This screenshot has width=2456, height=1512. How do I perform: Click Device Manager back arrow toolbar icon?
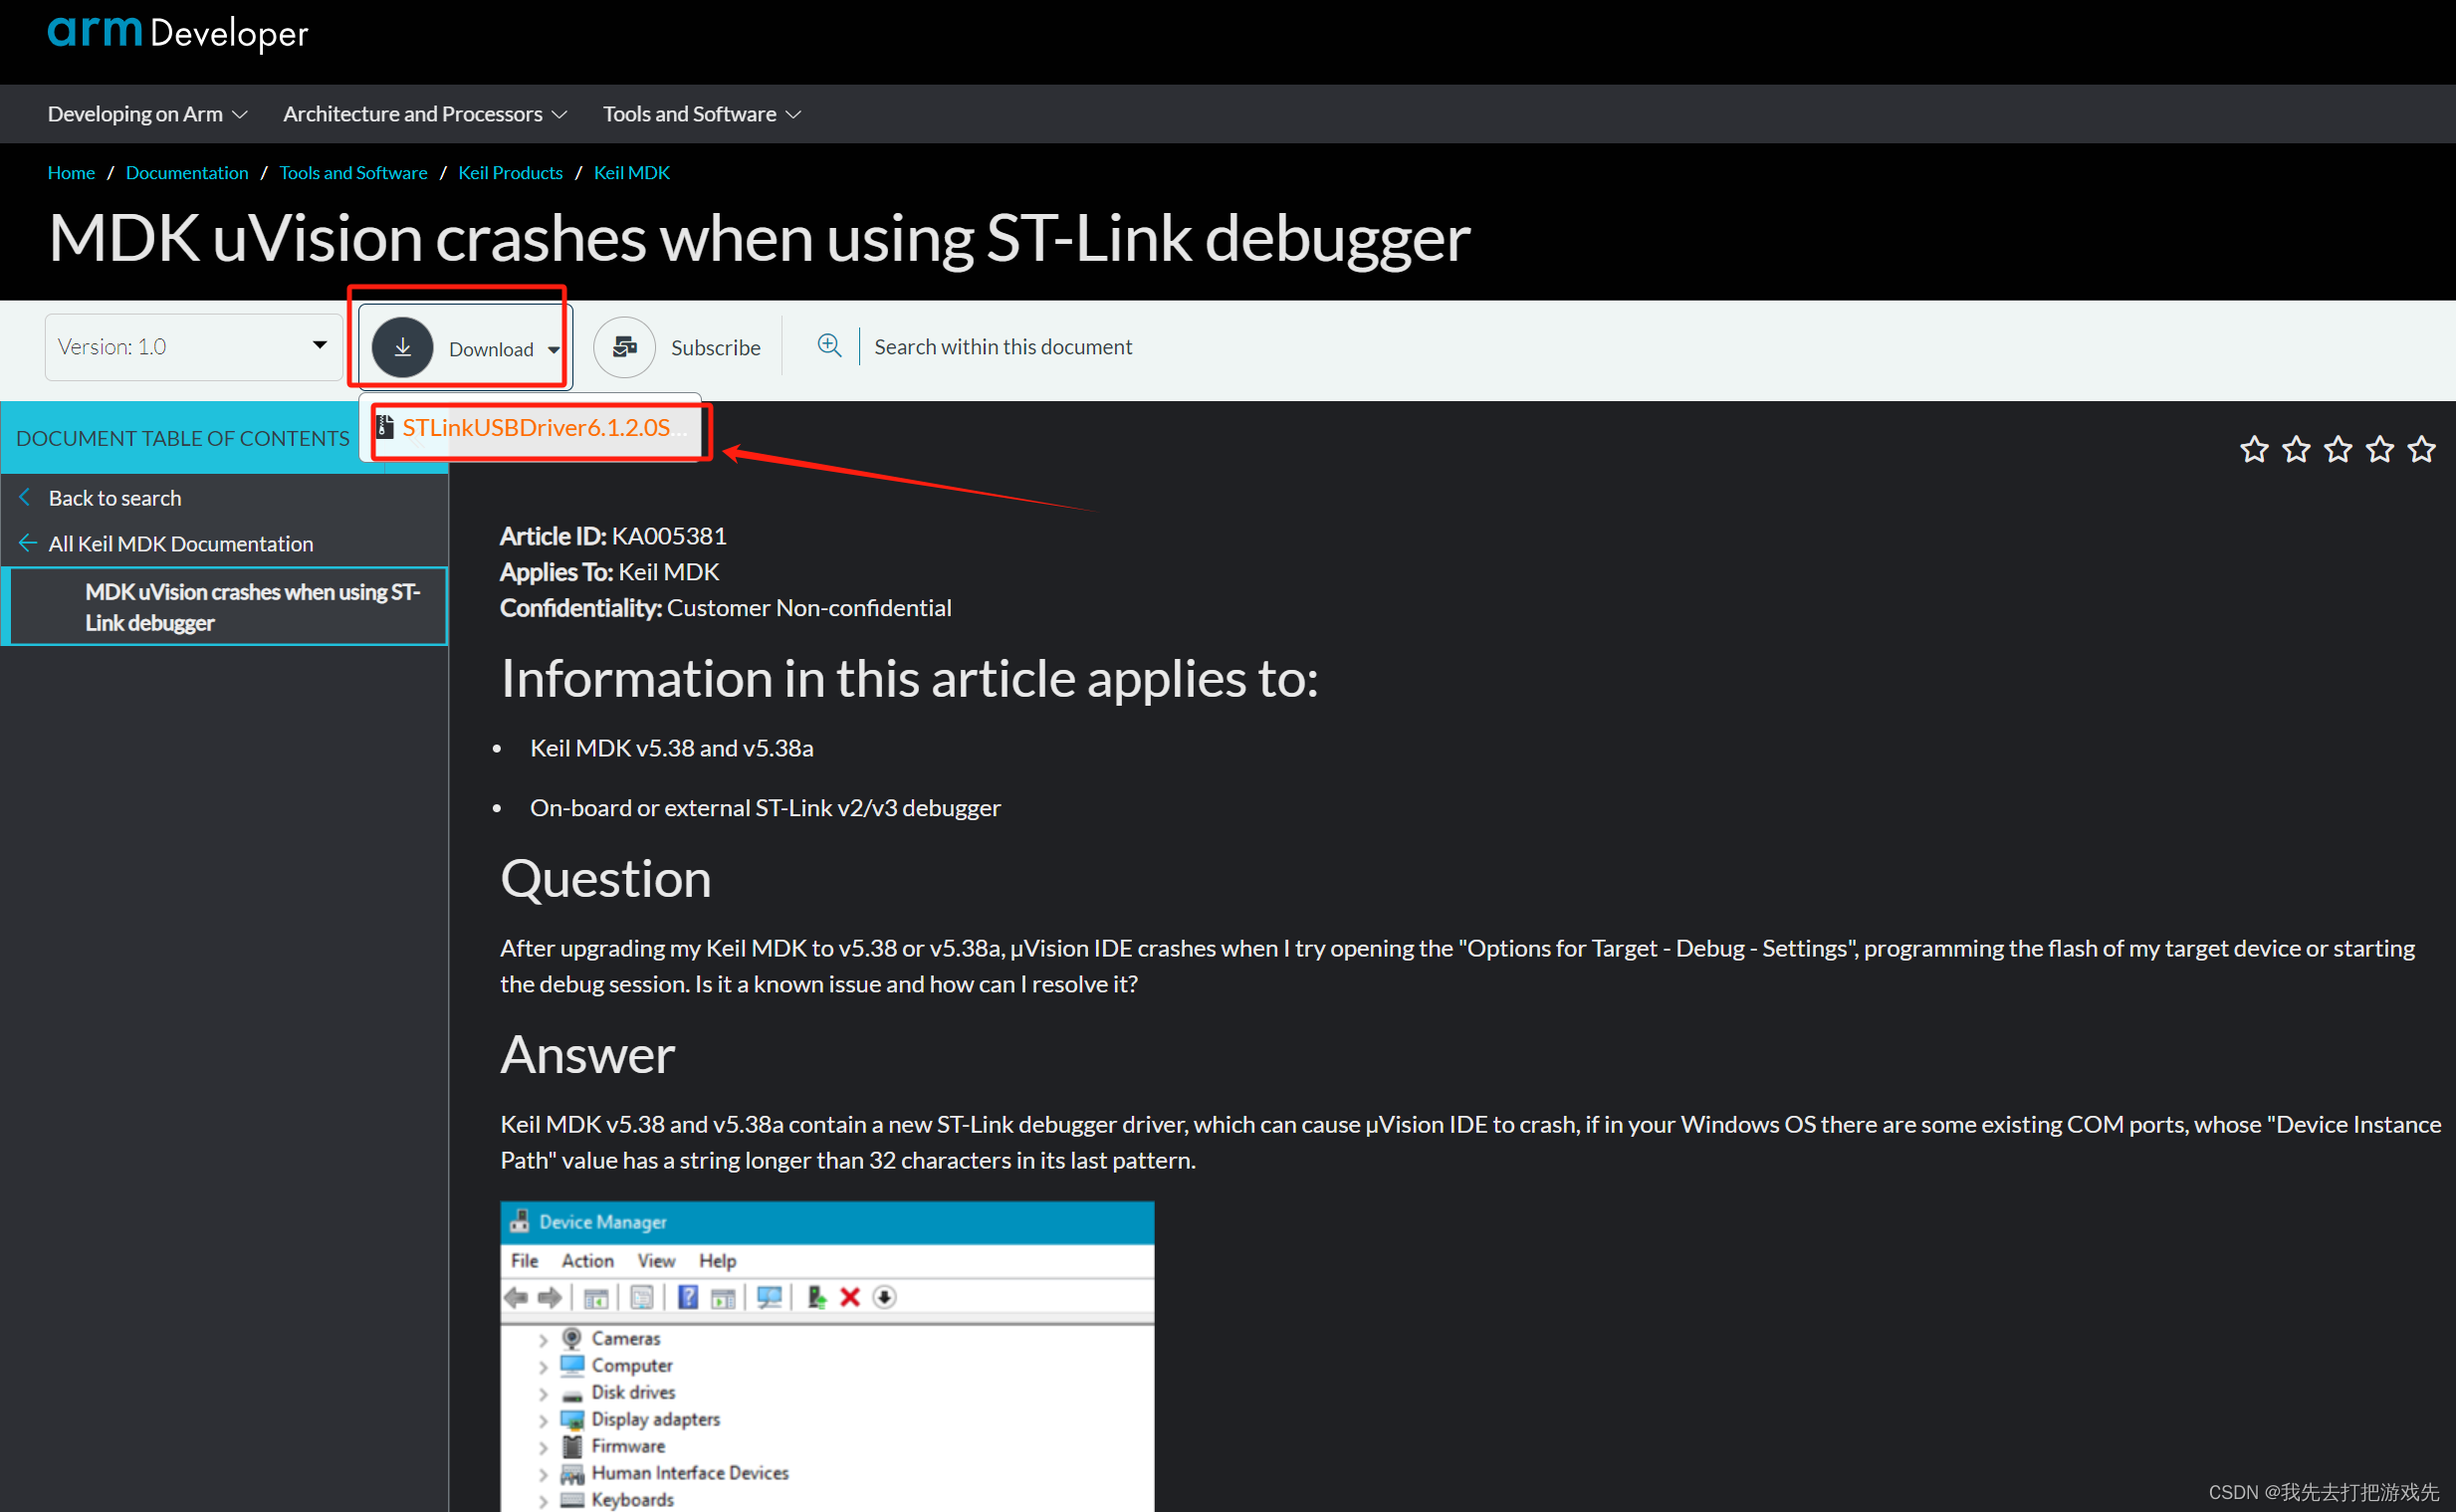click(516, 1298)
